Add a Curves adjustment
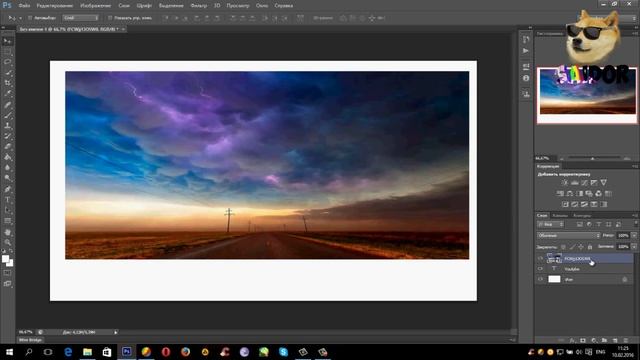Image resolution: width=640 pixels, height=360 pixels. point(584,182)
